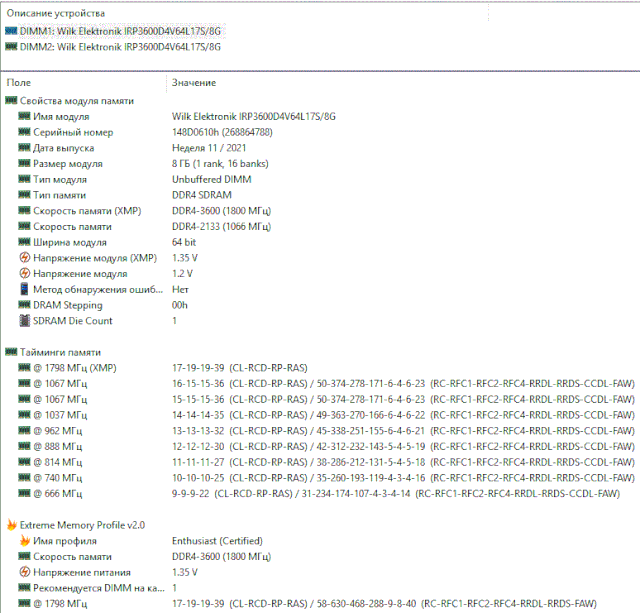The image size is (640, 613).
Task: Click icon beside '@ 1037 МГц' timing
Action: coord(24,415)
